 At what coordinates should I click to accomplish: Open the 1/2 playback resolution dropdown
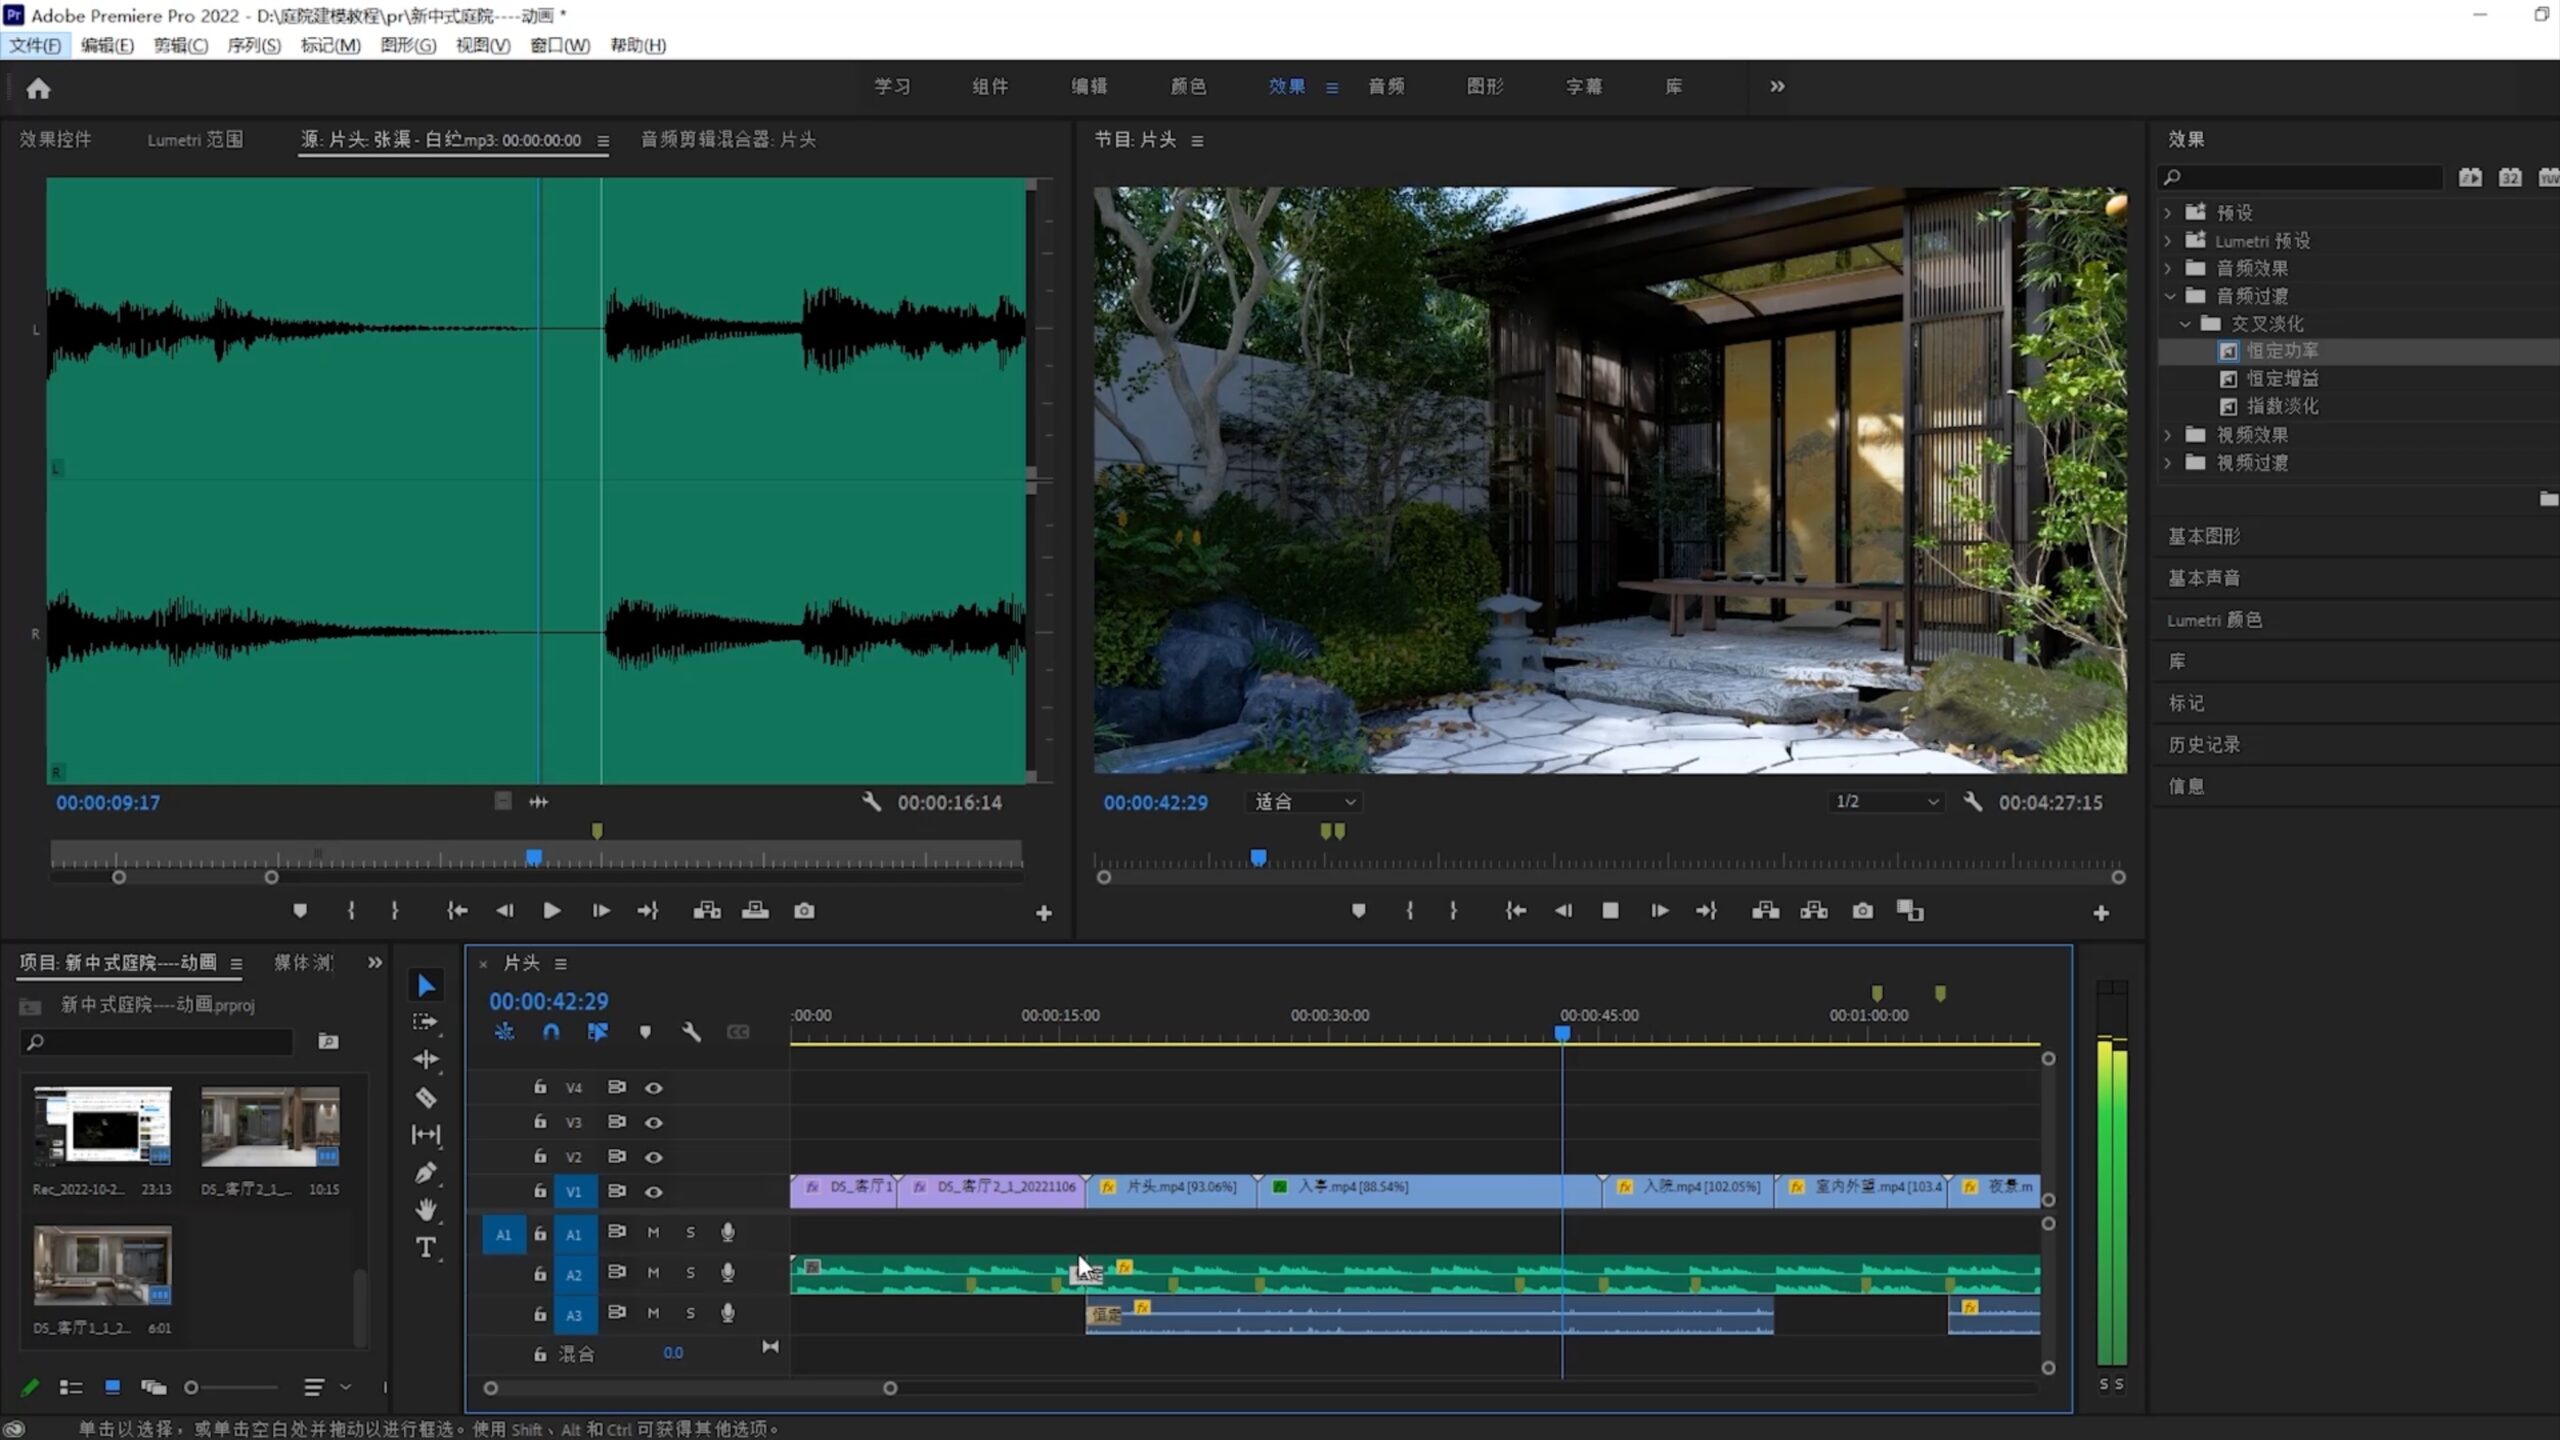coord(1886,802)
